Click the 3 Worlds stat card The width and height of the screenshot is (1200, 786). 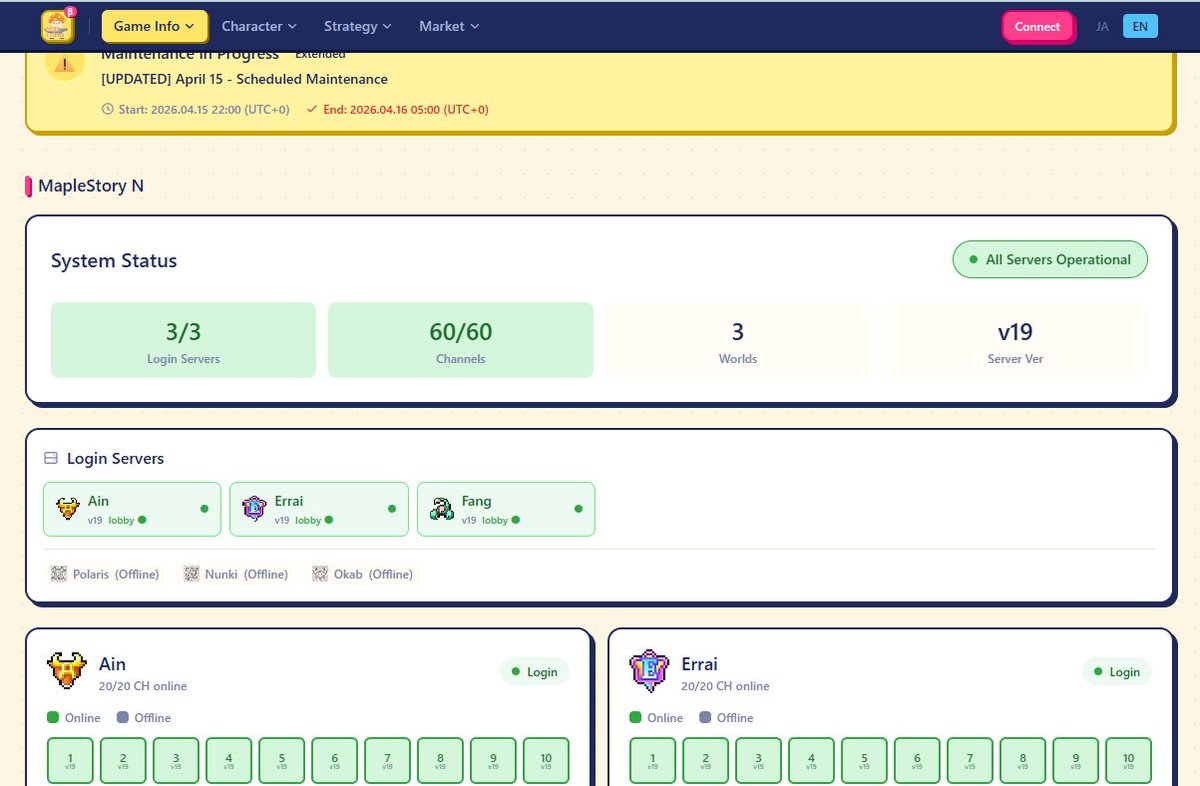738,341
